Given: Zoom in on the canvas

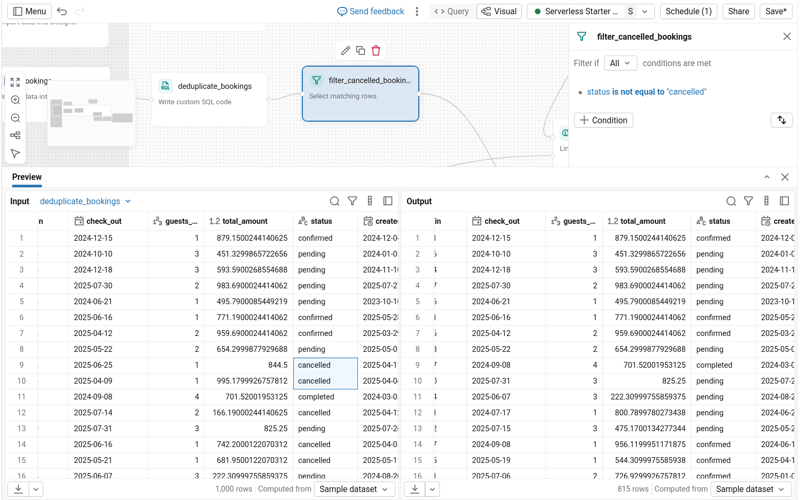Looking at the screenshot, I should coord(15,100).
